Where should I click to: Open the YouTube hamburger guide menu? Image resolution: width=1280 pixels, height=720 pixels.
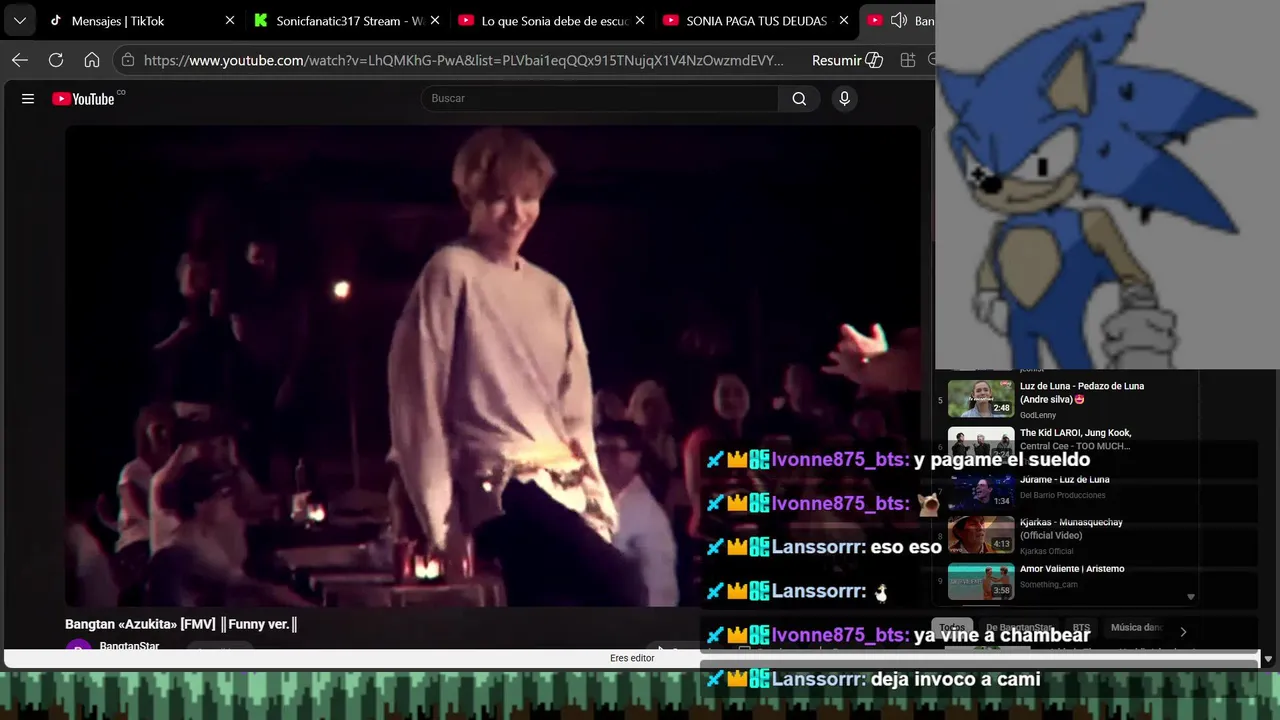click(28, 98)
